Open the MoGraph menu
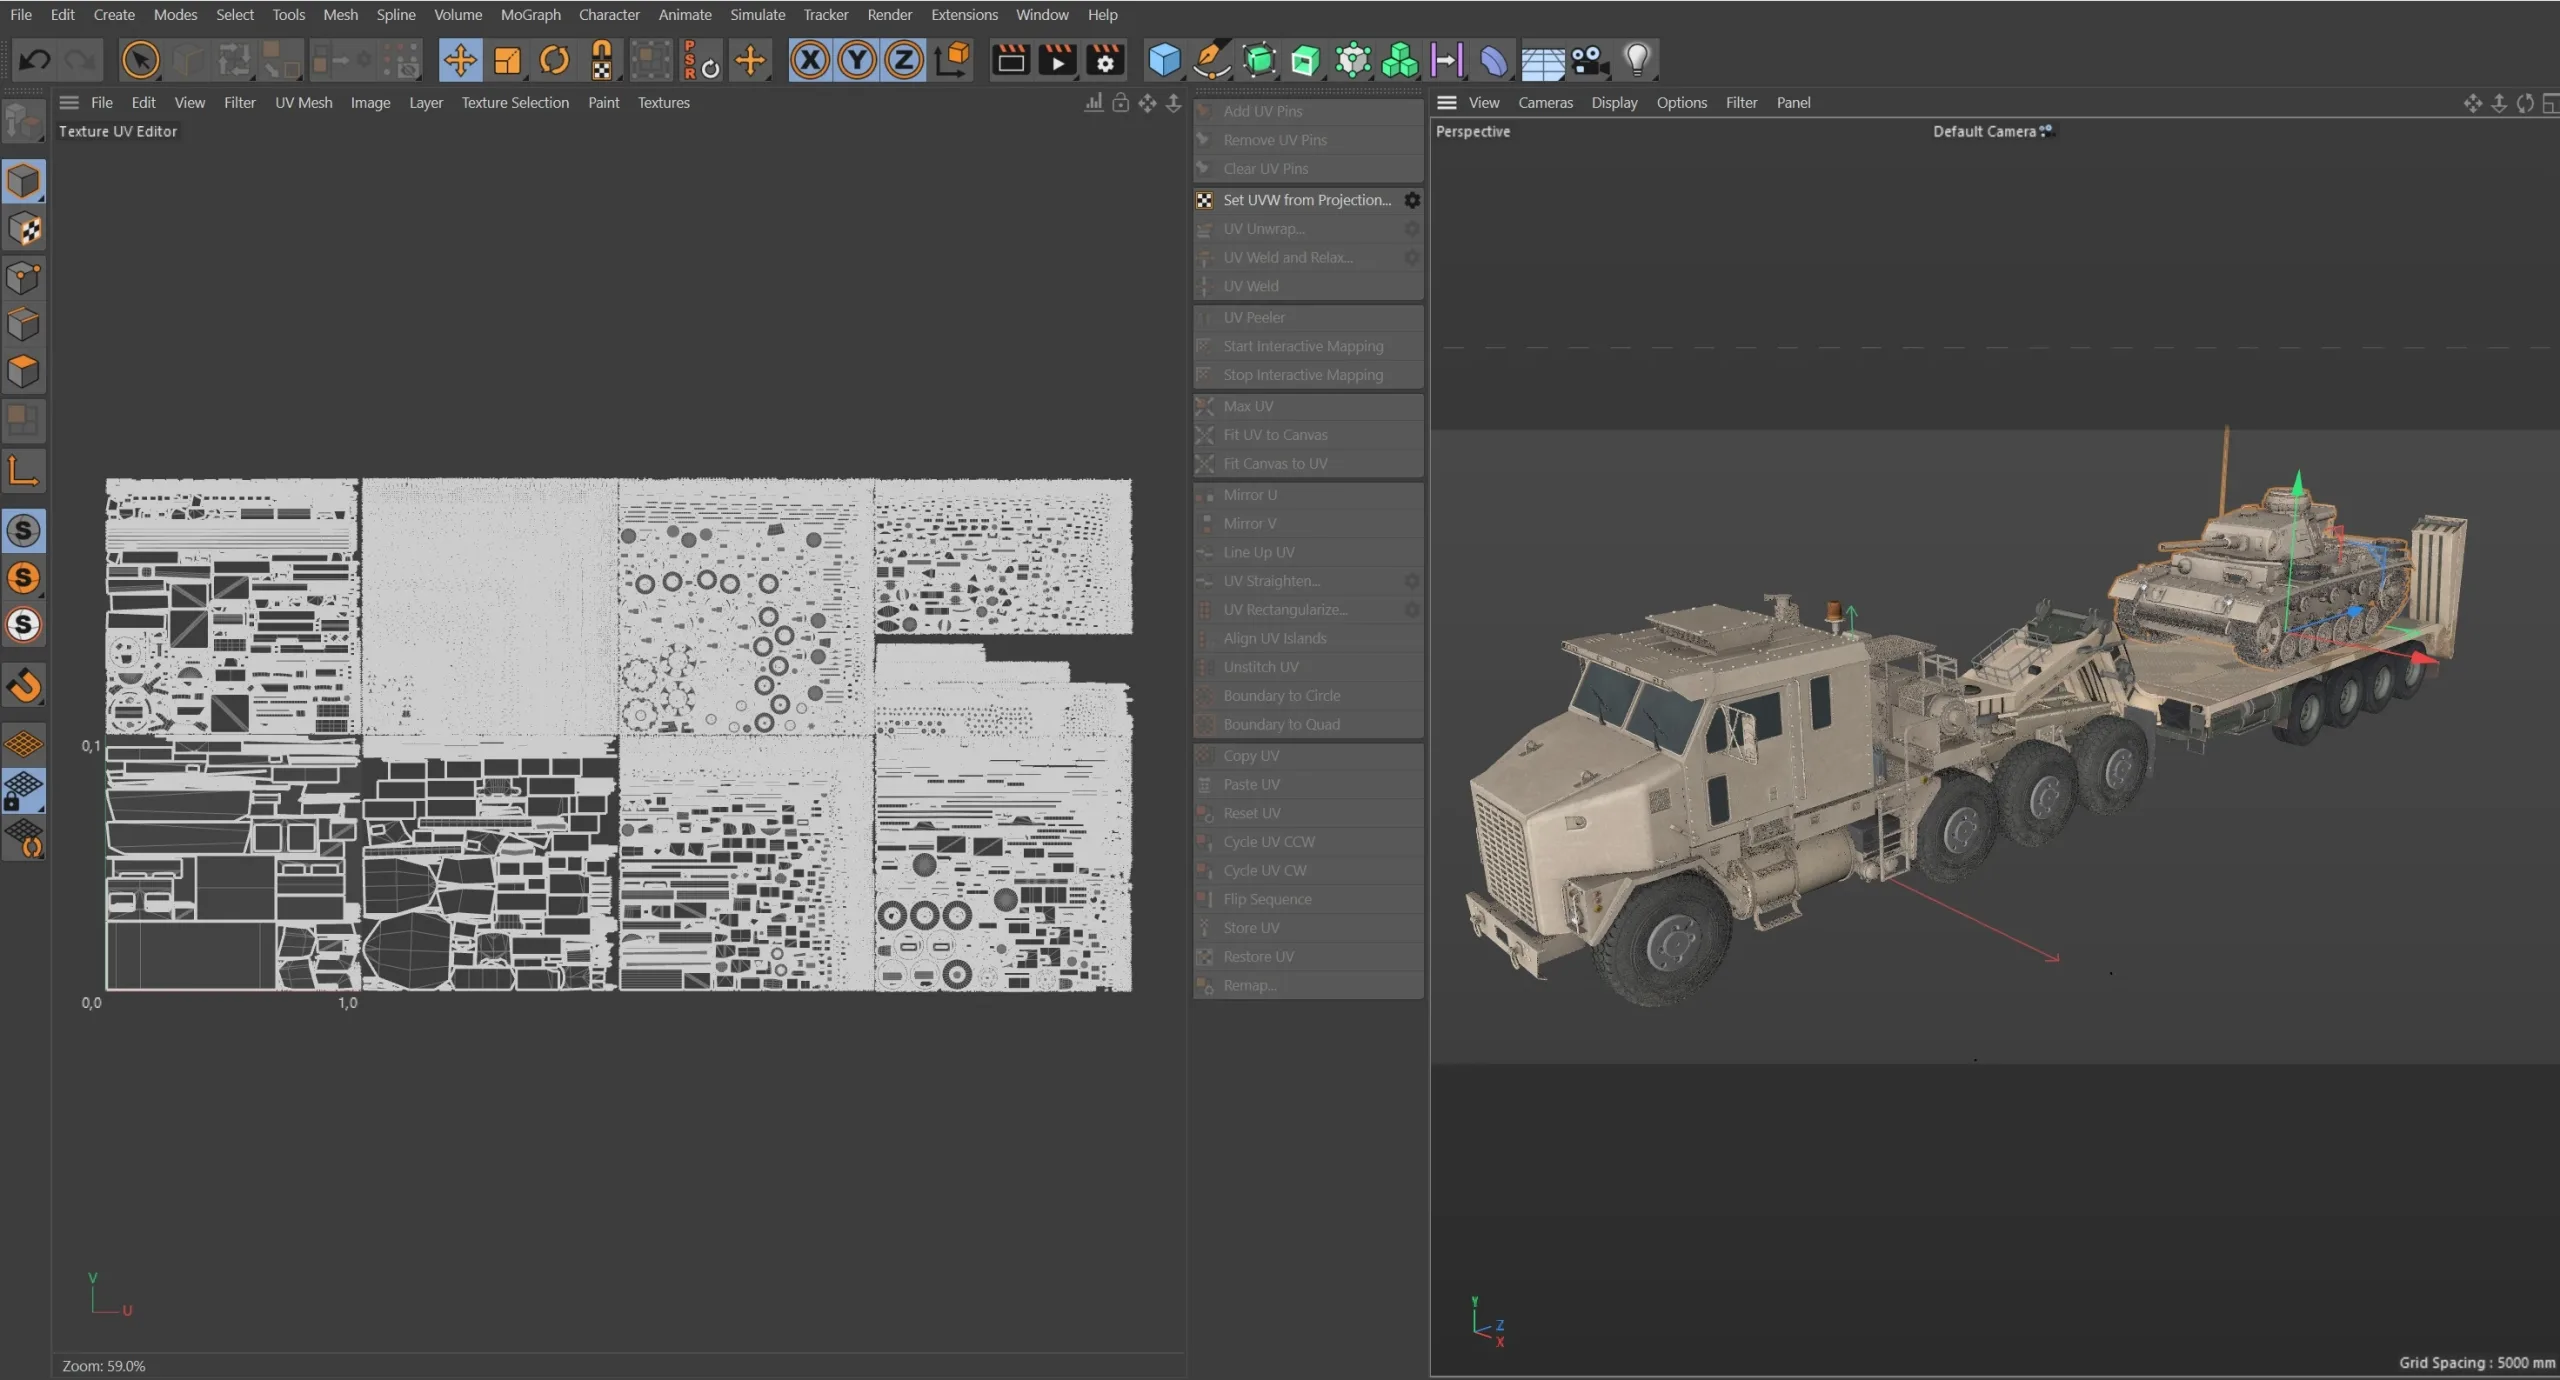 pyautogui.click(x=530, y=15)
